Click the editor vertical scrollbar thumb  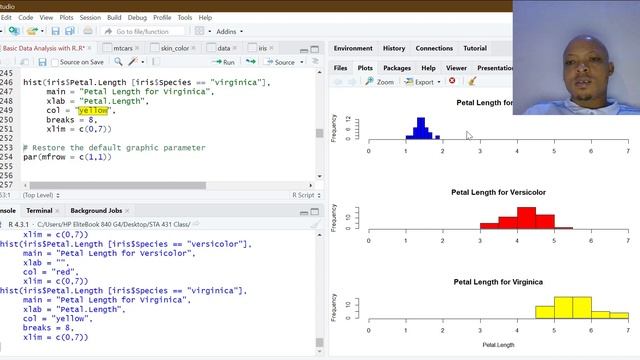[319, 133]
